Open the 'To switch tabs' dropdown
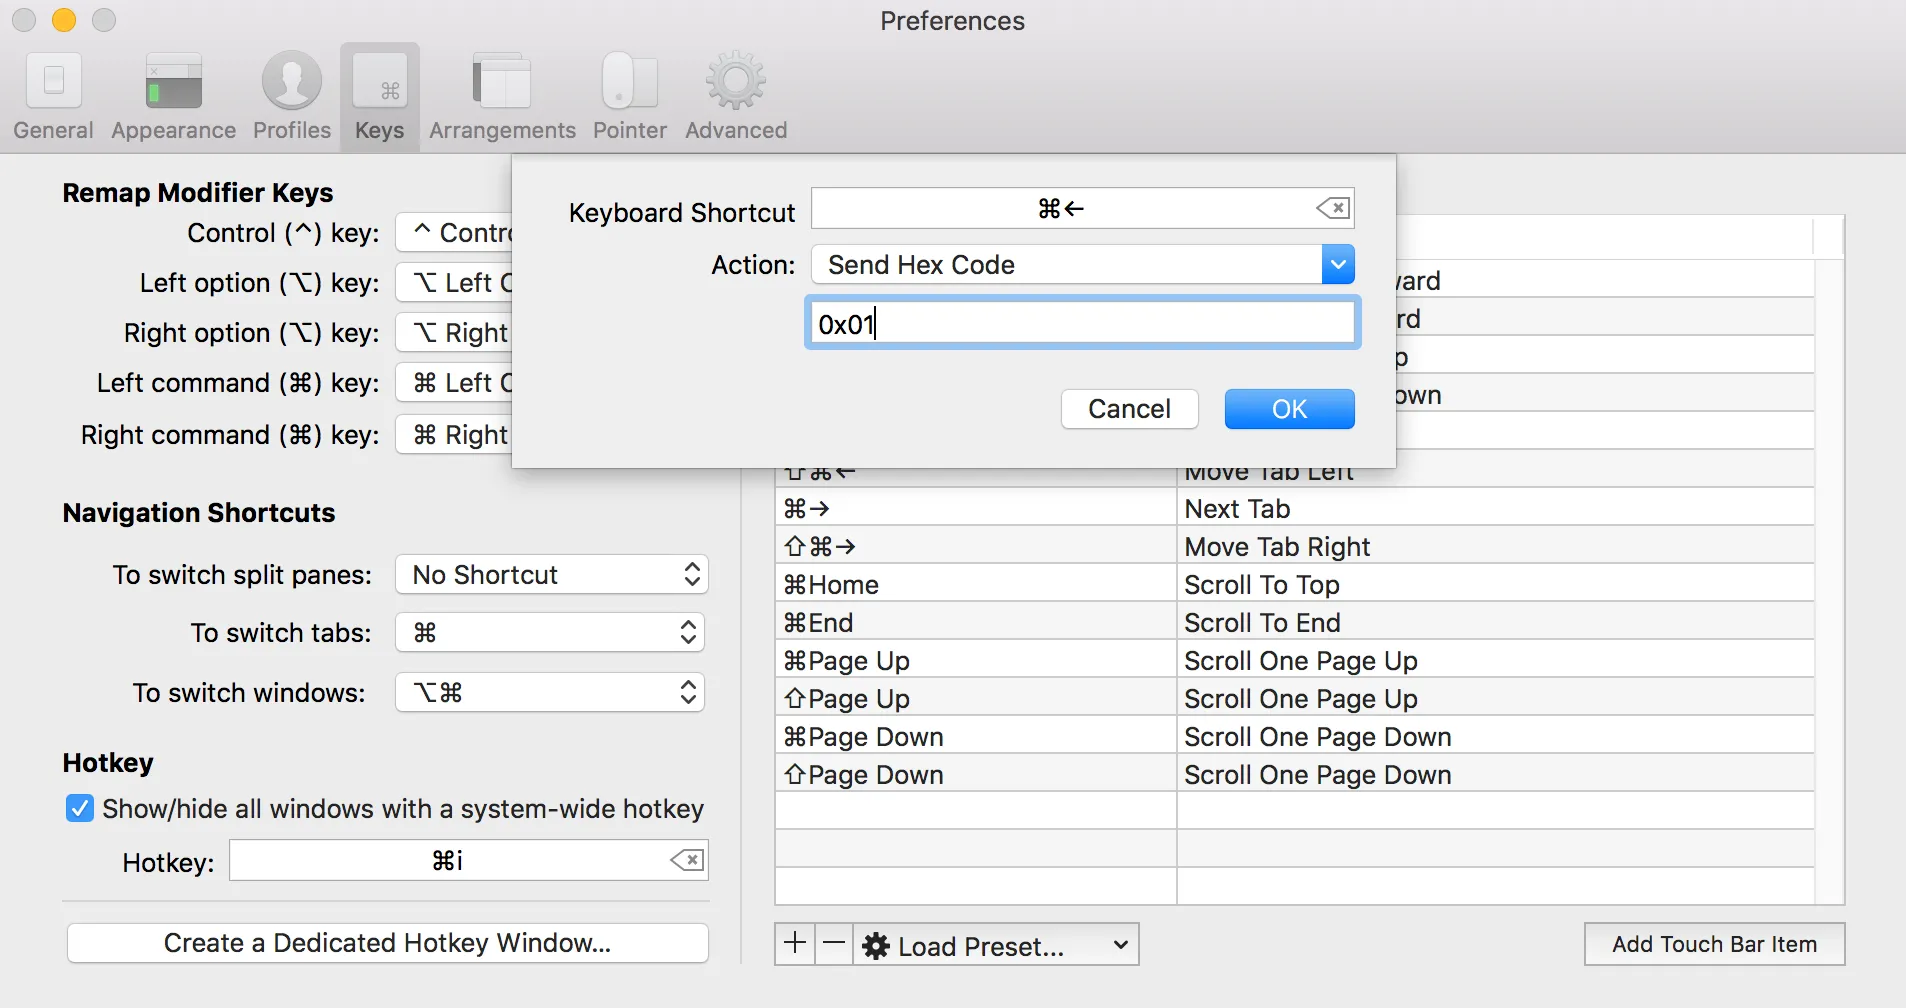Viewport: 1906px width, 1008px height. pos(551,633)
